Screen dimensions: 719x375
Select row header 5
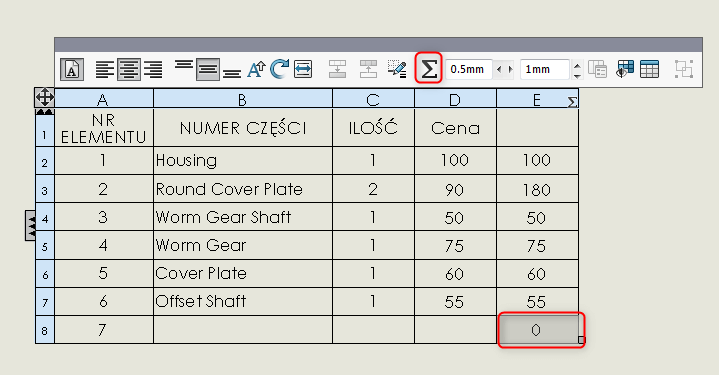tap(44, 245)
